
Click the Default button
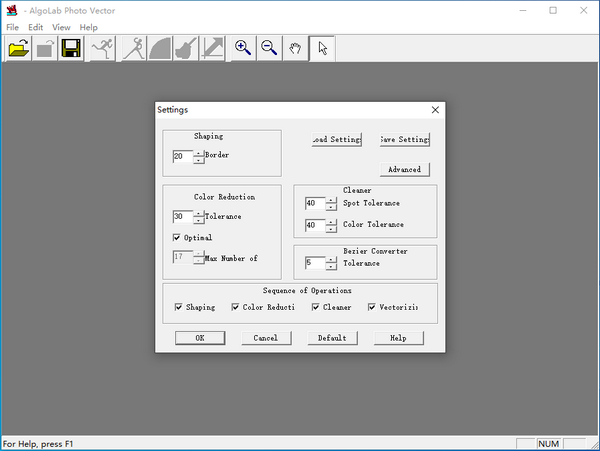(332, 338)
